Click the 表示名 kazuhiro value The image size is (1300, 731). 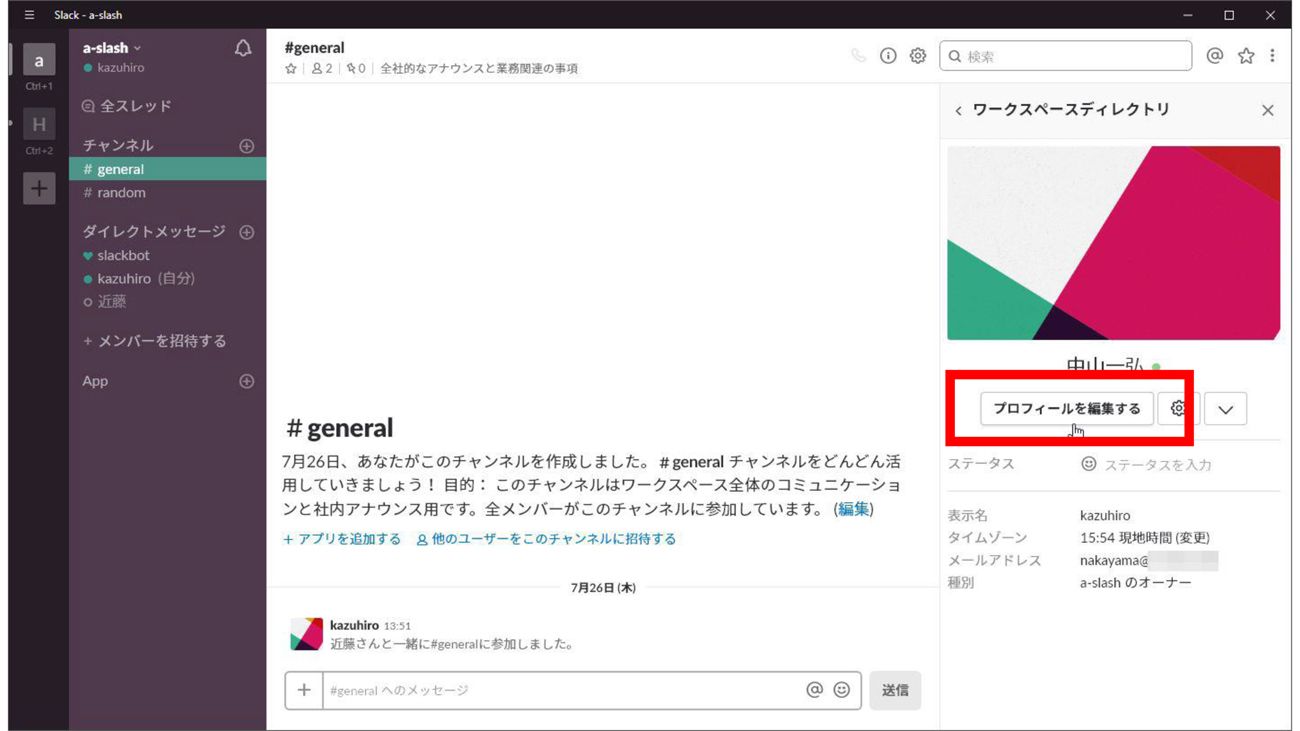[1105, 516]
